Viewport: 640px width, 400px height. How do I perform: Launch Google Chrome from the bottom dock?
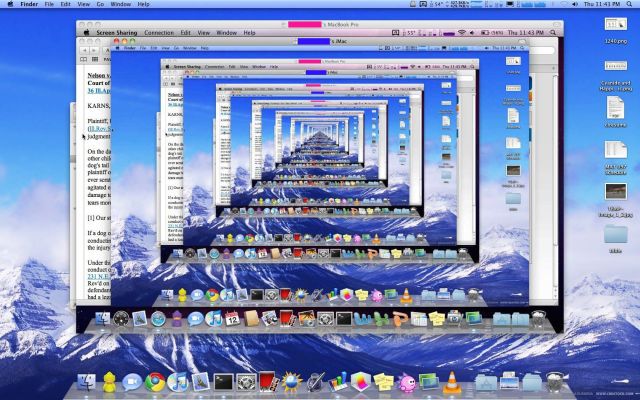tap(155, 382)
